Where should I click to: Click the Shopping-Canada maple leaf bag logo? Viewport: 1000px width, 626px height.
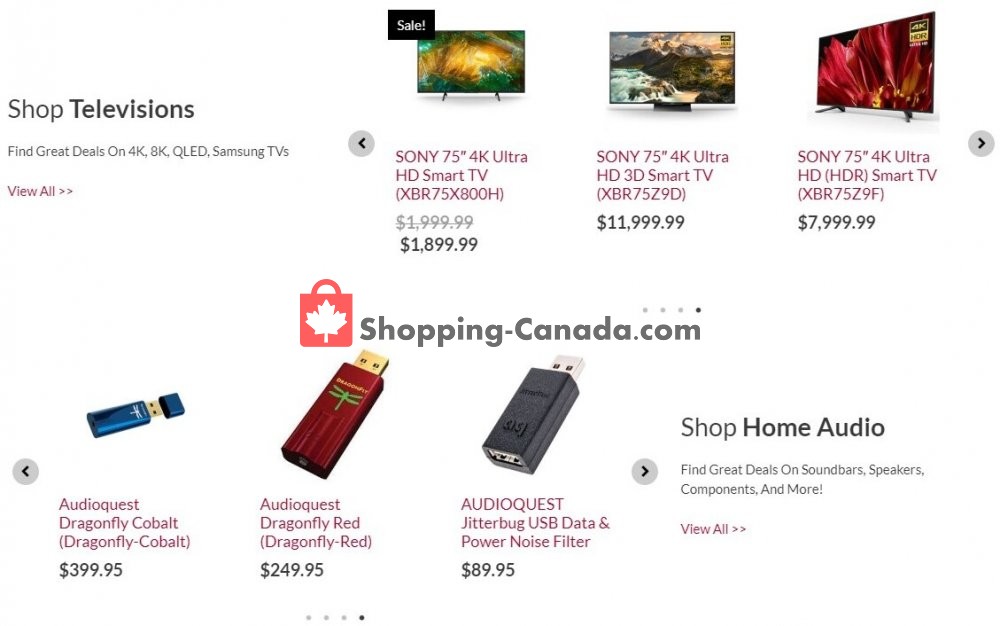click(326, 313)
